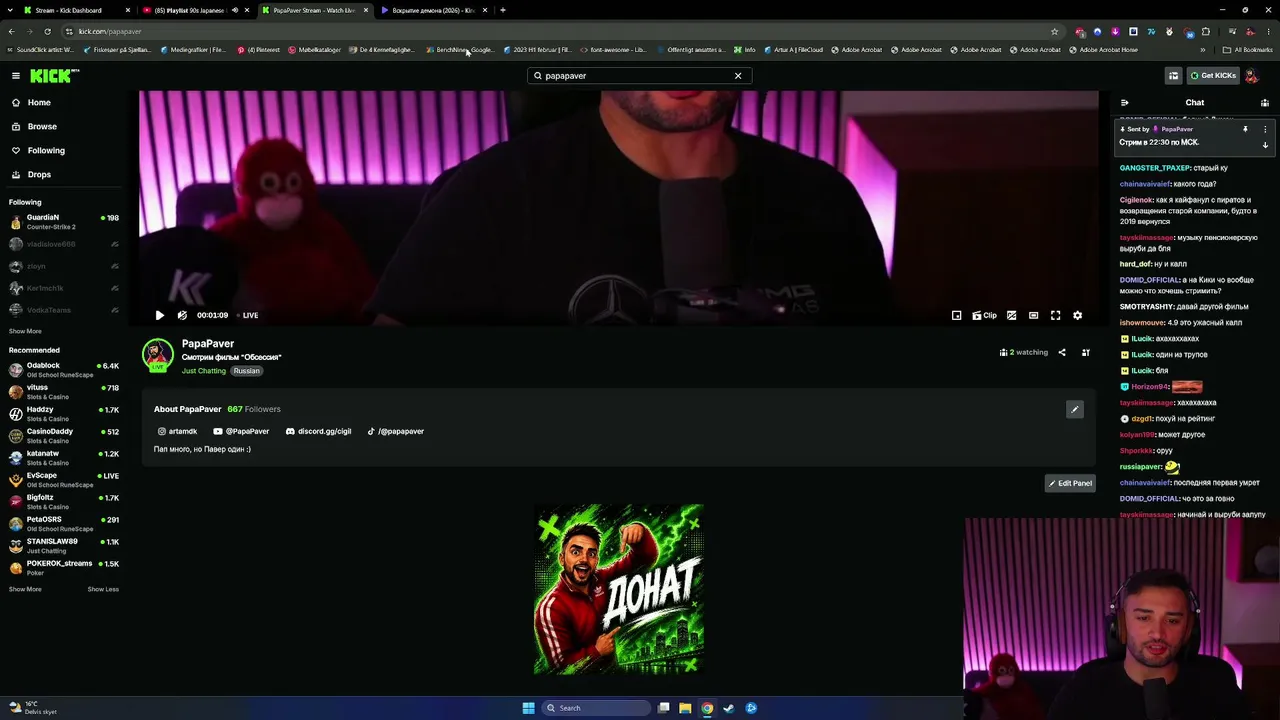Play the PapaPaver stream video
Image resolution: width=1280 pixels, height=720 pixels.
(x=160, y=315)
